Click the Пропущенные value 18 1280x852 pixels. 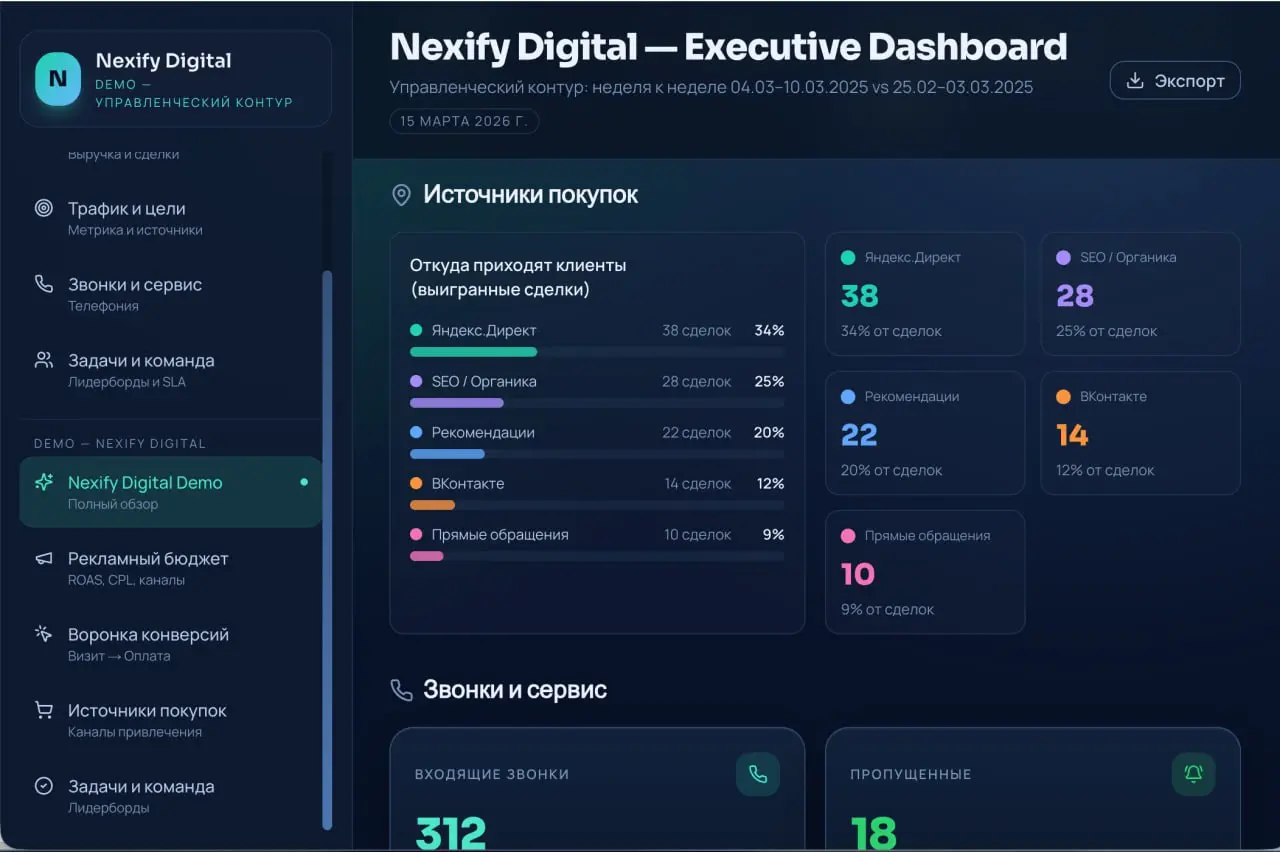874,833
